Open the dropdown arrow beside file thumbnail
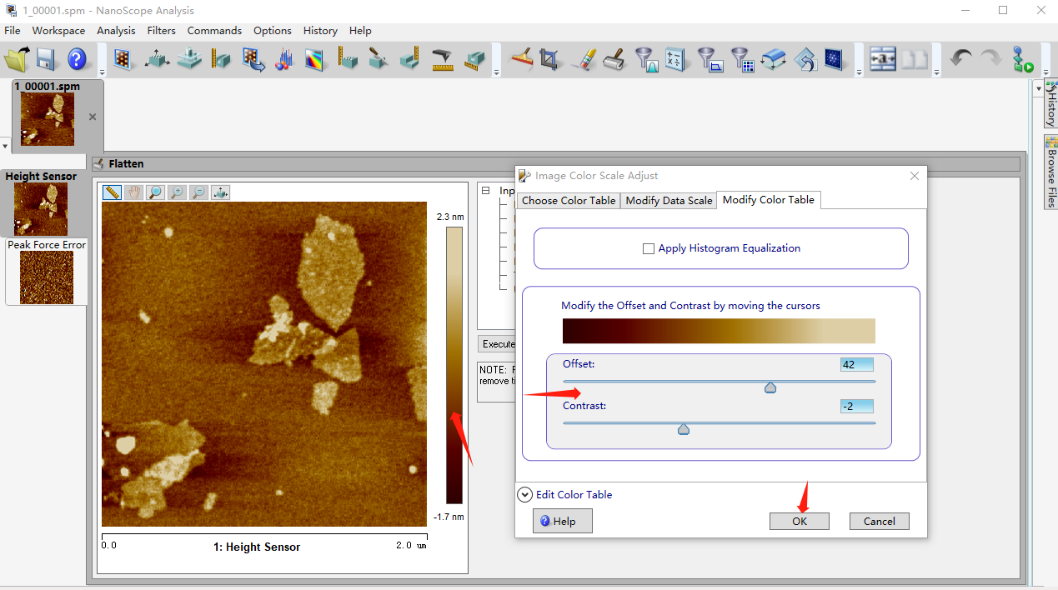The width and height of the screenshot is (1058, 590). tap(5, 146)
